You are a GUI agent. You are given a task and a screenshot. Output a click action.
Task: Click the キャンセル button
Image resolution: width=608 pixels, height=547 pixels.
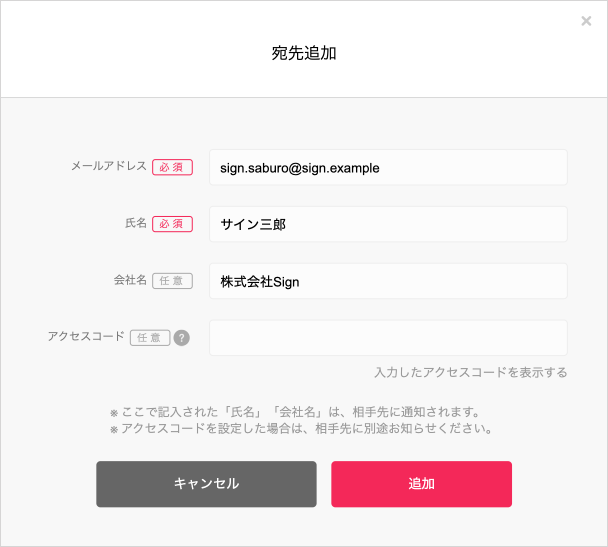click(x=206, y=484)
